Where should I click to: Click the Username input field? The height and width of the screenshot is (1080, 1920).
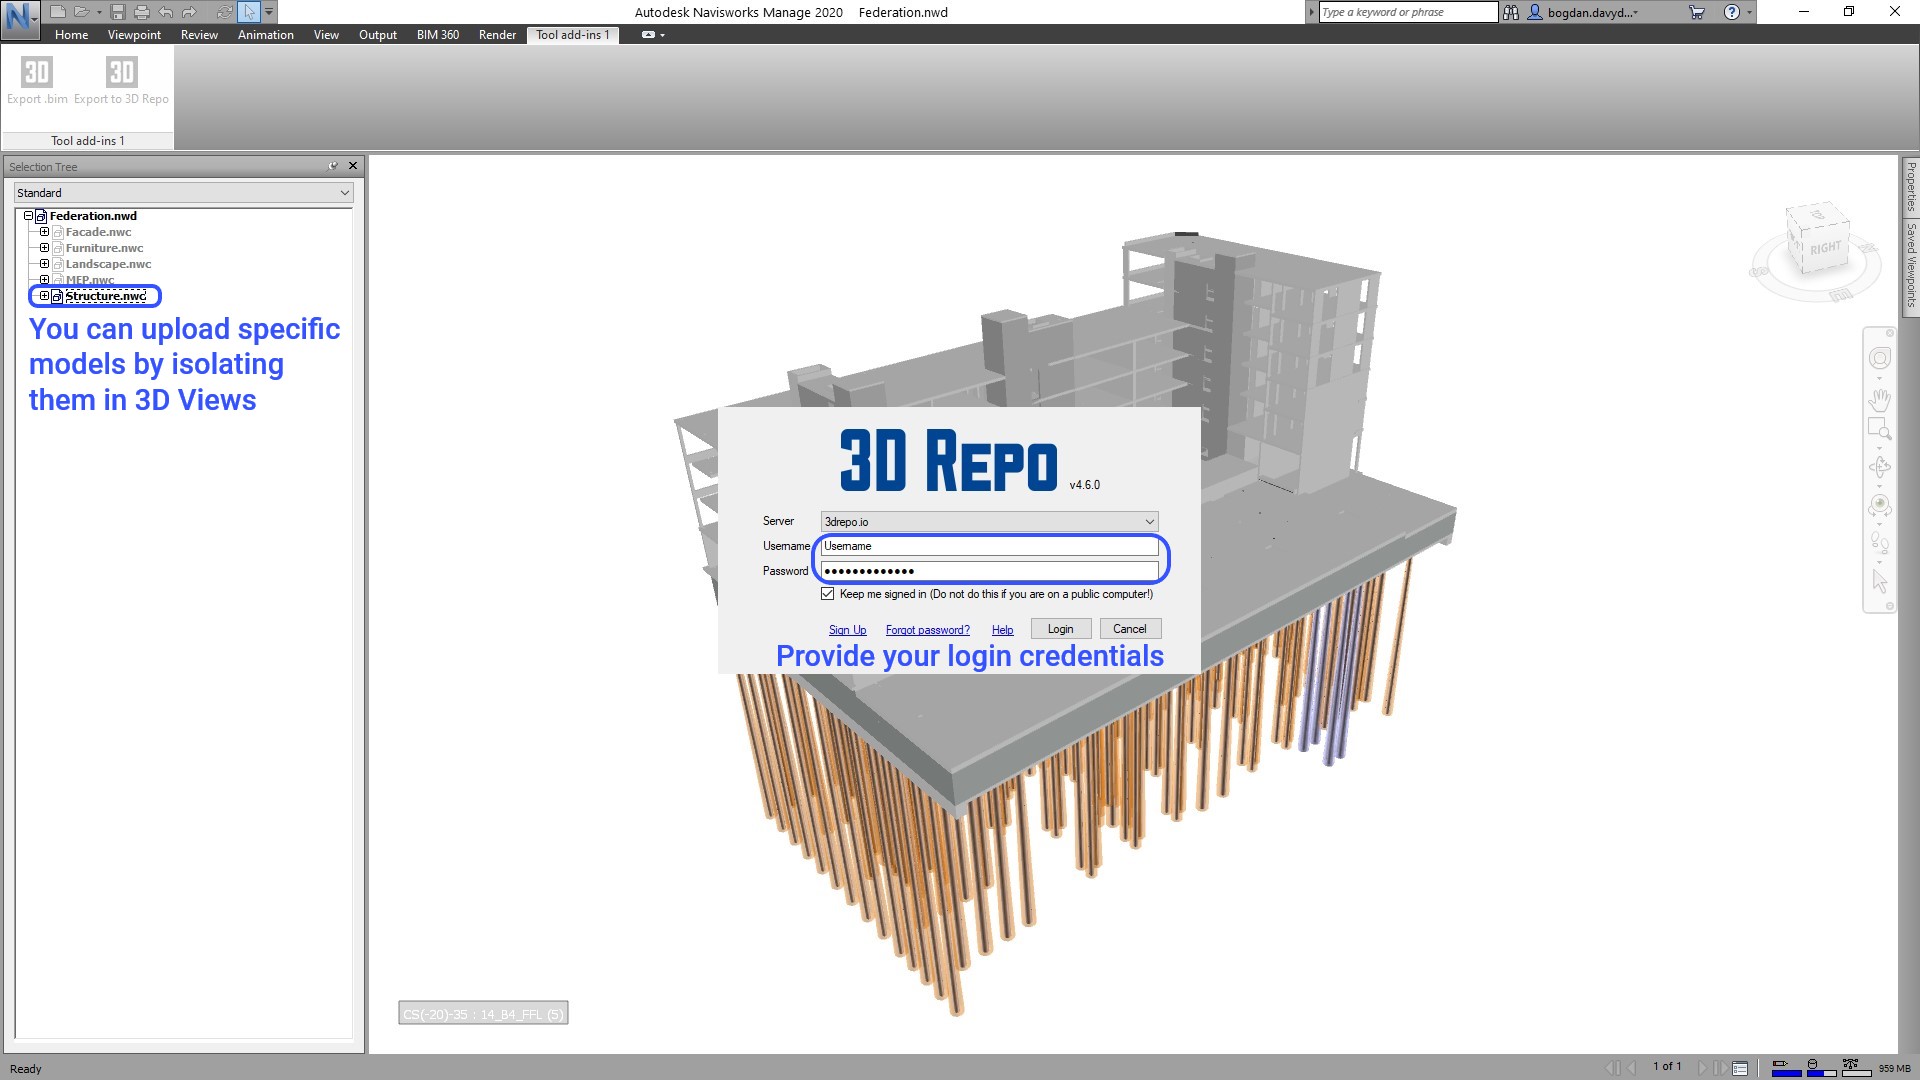click(988, 546)
